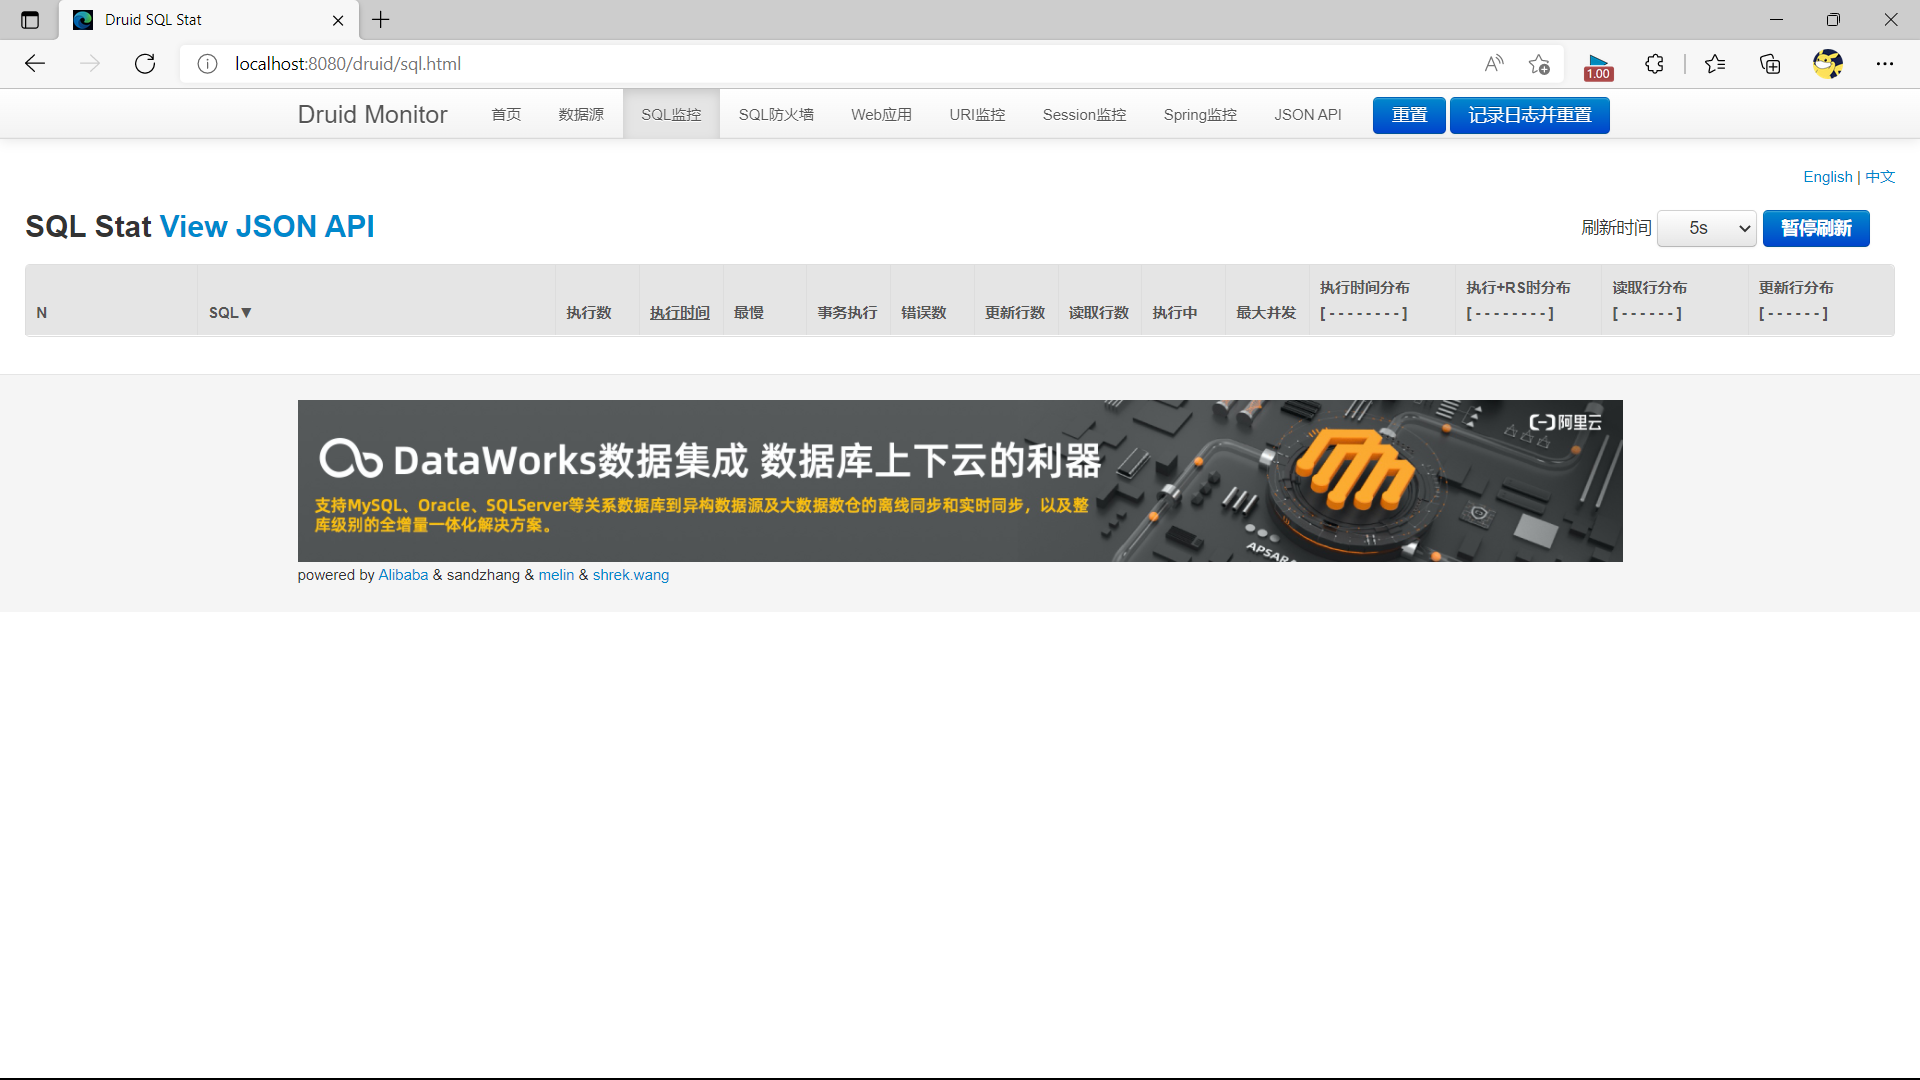This screenshot has width=1920, height=1080.
Task: Switch language to English
Action: 1827,177
